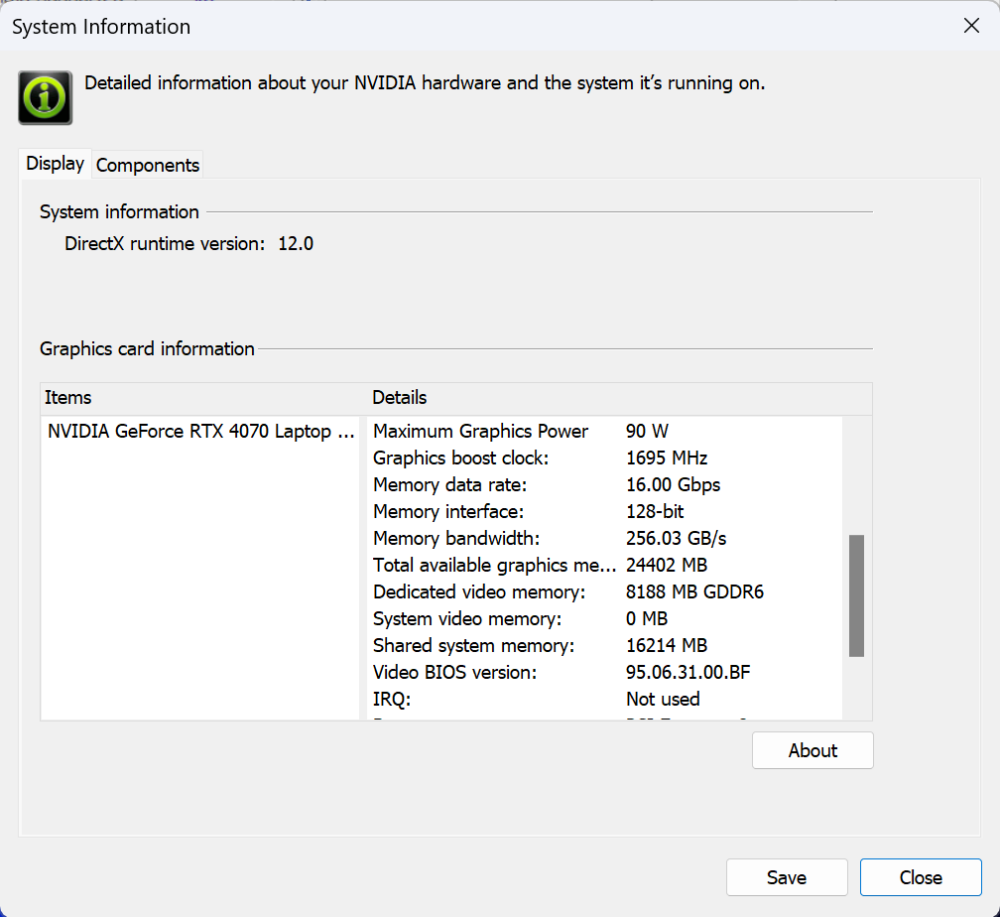The height and width of the screenshot is (917, 1000).
Task: Click the Memory interface label
Action: pyautogui.click(x=448, y=512)
